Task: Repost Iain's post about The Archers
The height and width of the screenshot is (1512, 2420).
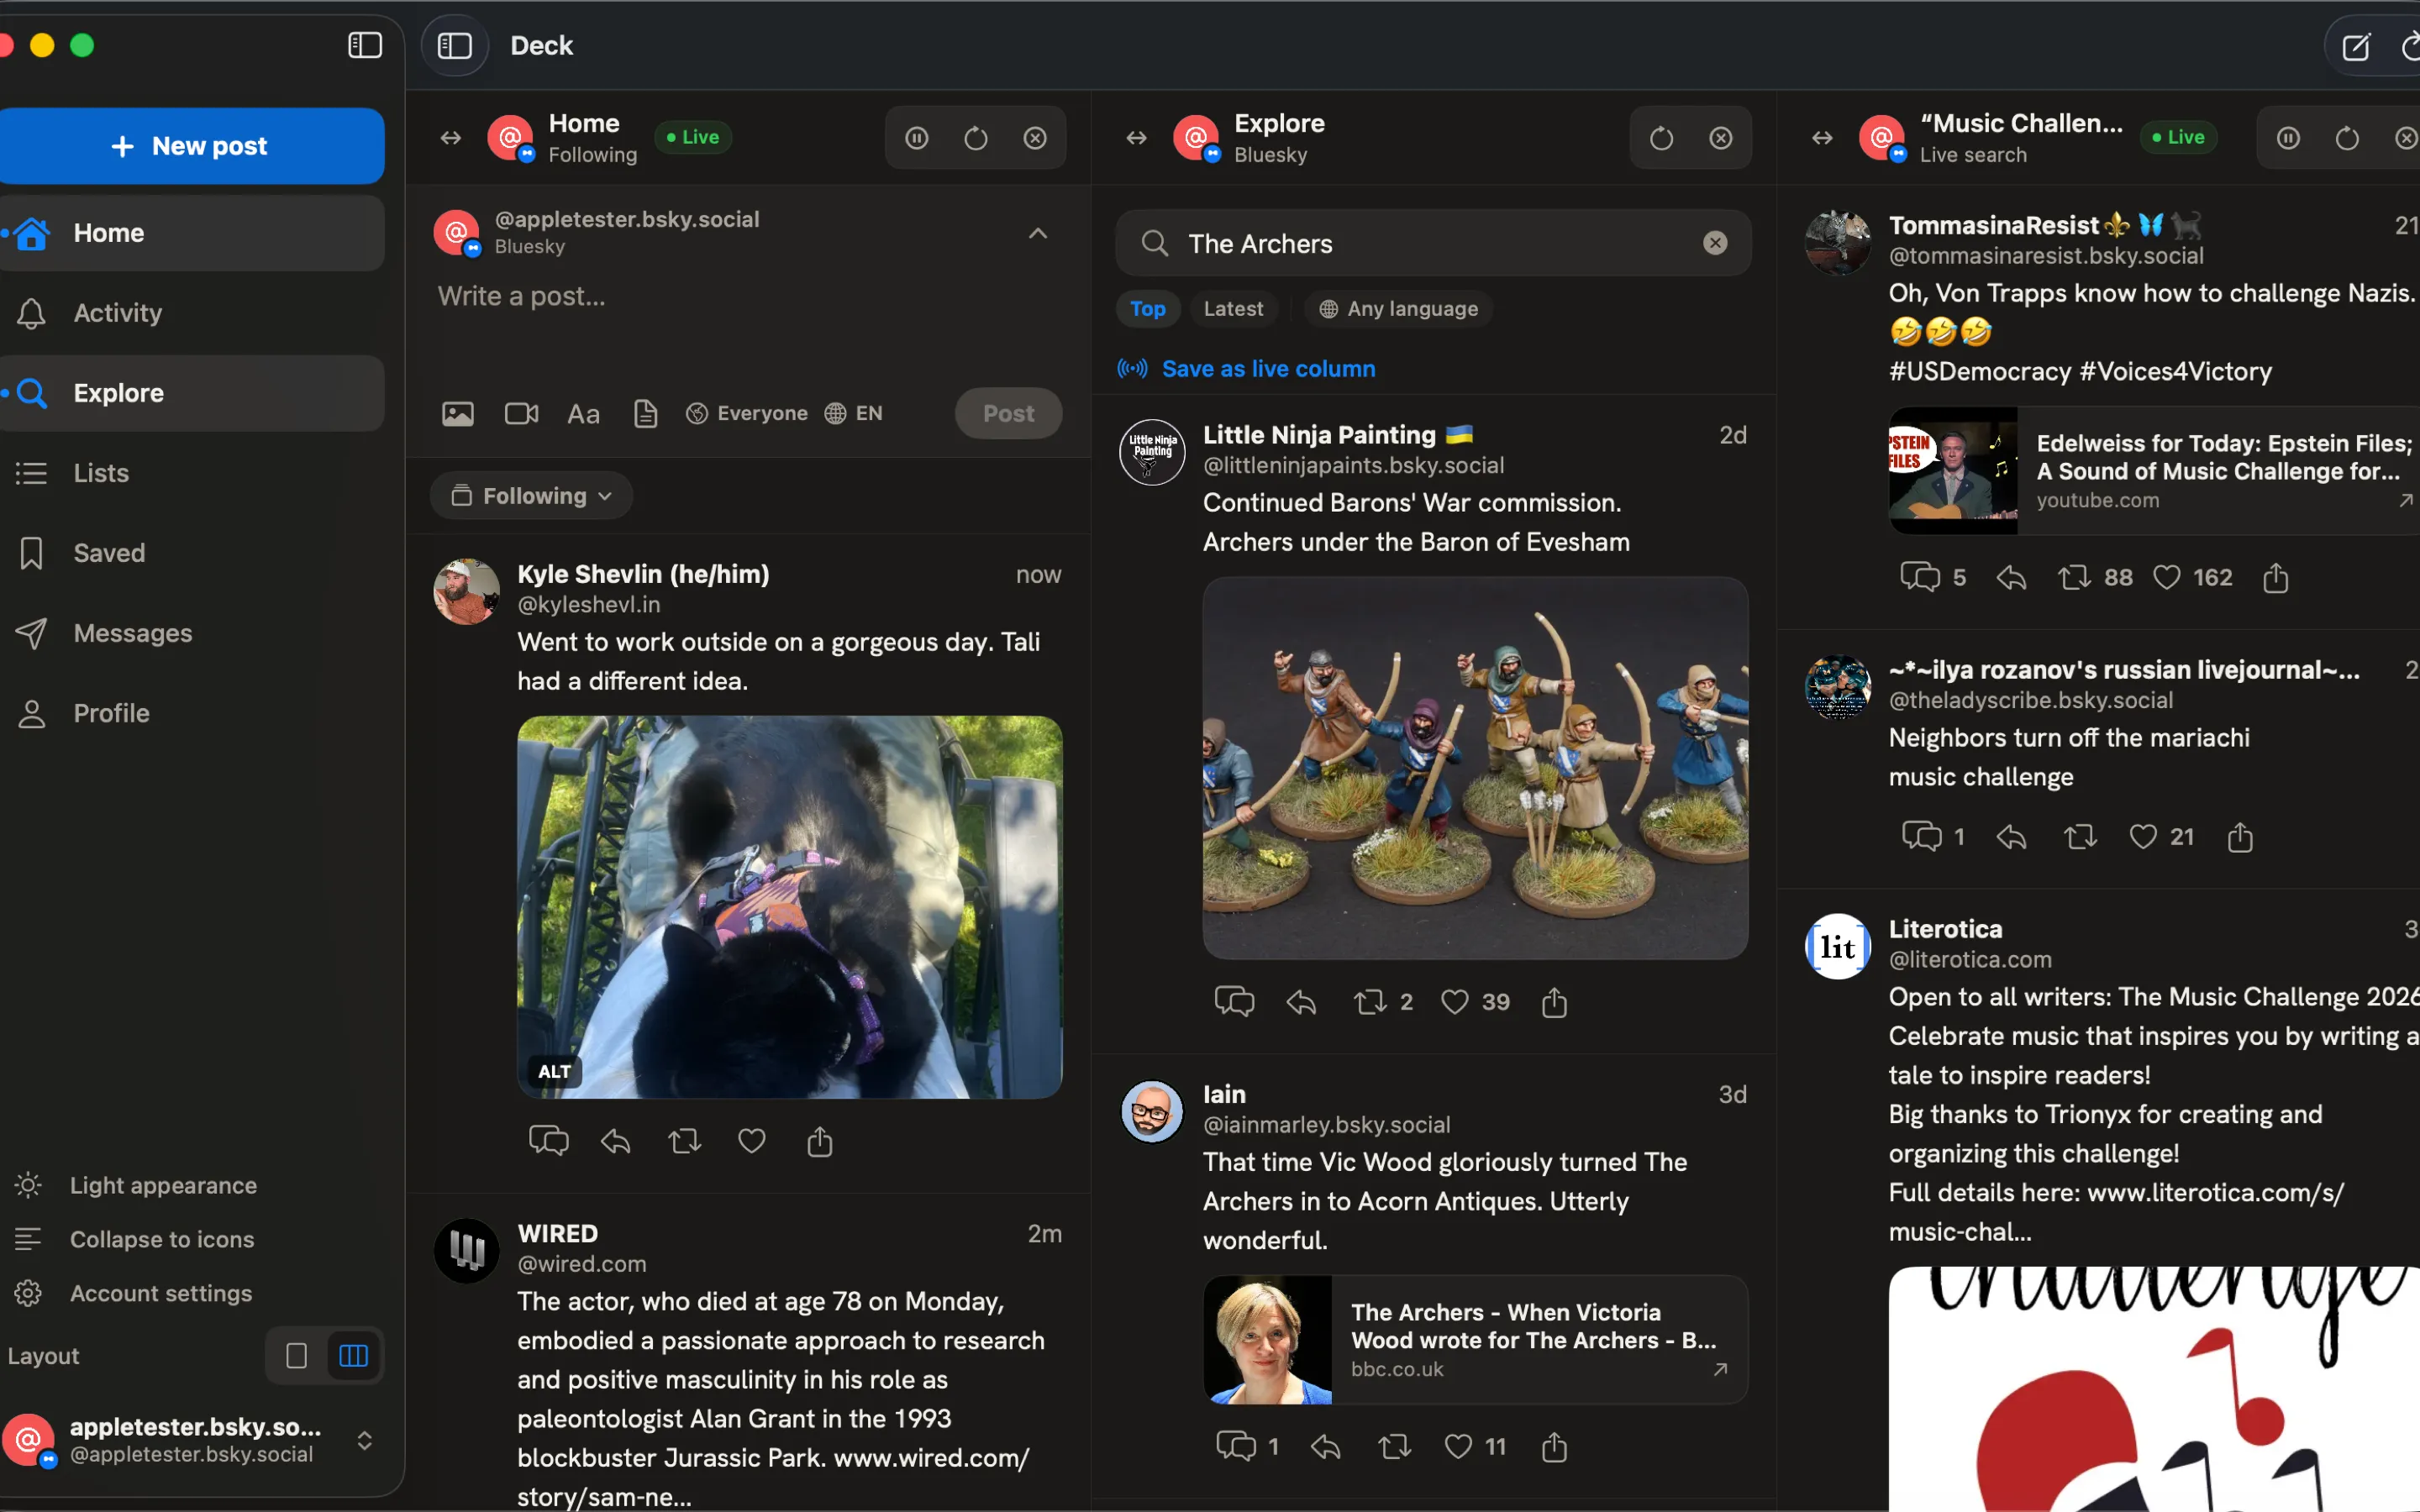Action: (1394, 1446)
